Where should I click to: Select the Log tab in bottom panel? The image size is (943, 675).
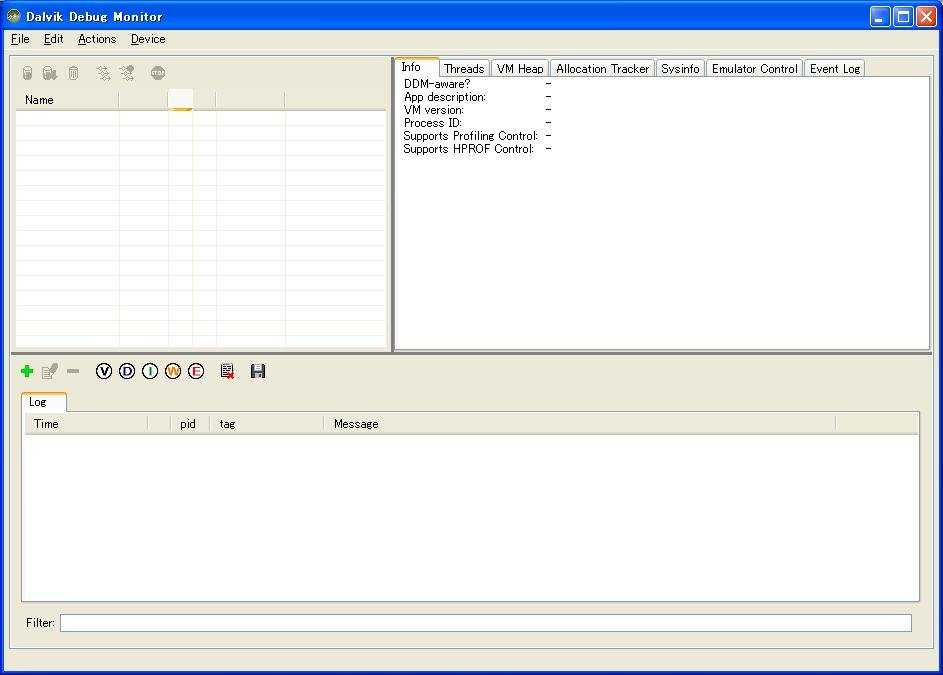click(x=43, y=402)
